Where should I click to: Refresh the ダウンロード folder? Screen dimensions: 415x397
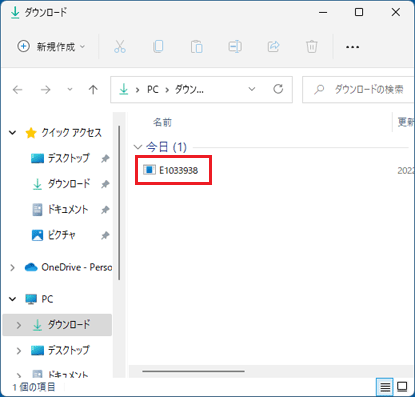pyautogui.click(x=278, y=89)
